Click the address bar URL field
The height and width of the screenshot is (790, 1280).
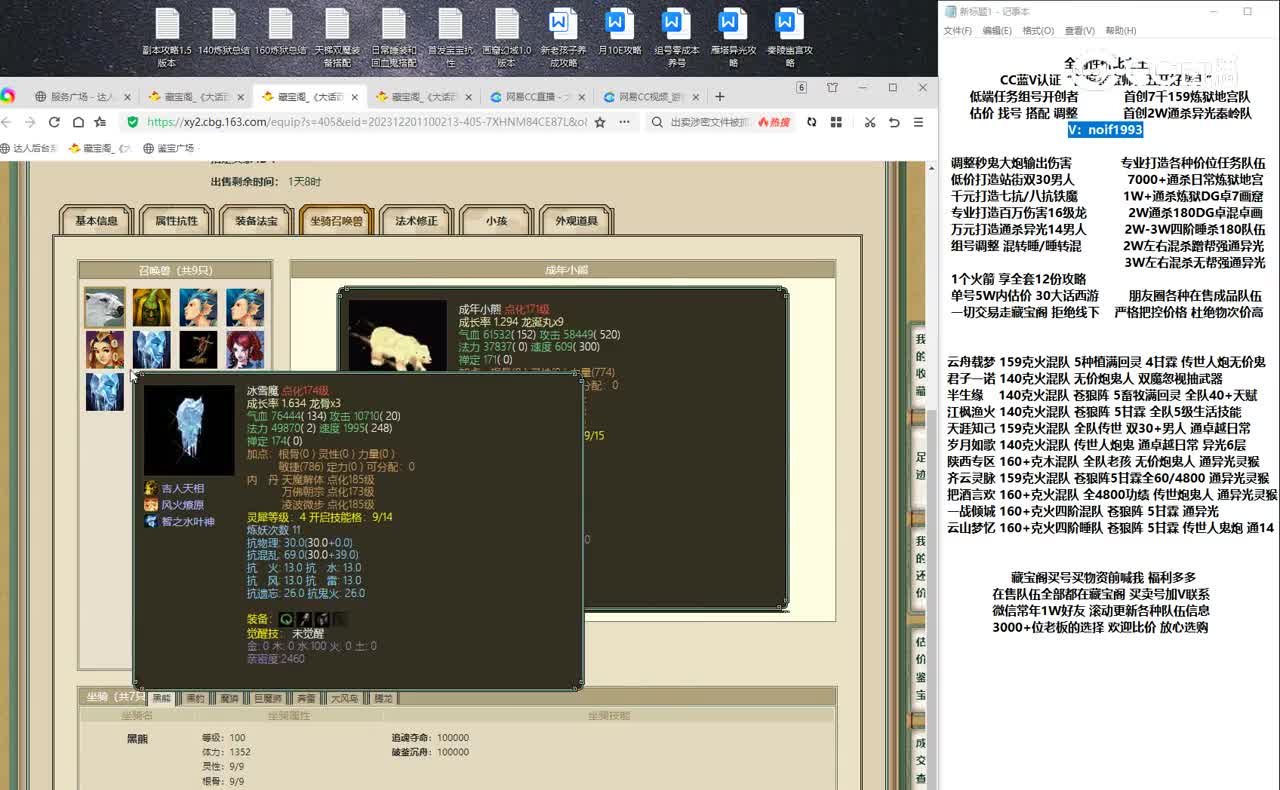(x=365, y=122)
